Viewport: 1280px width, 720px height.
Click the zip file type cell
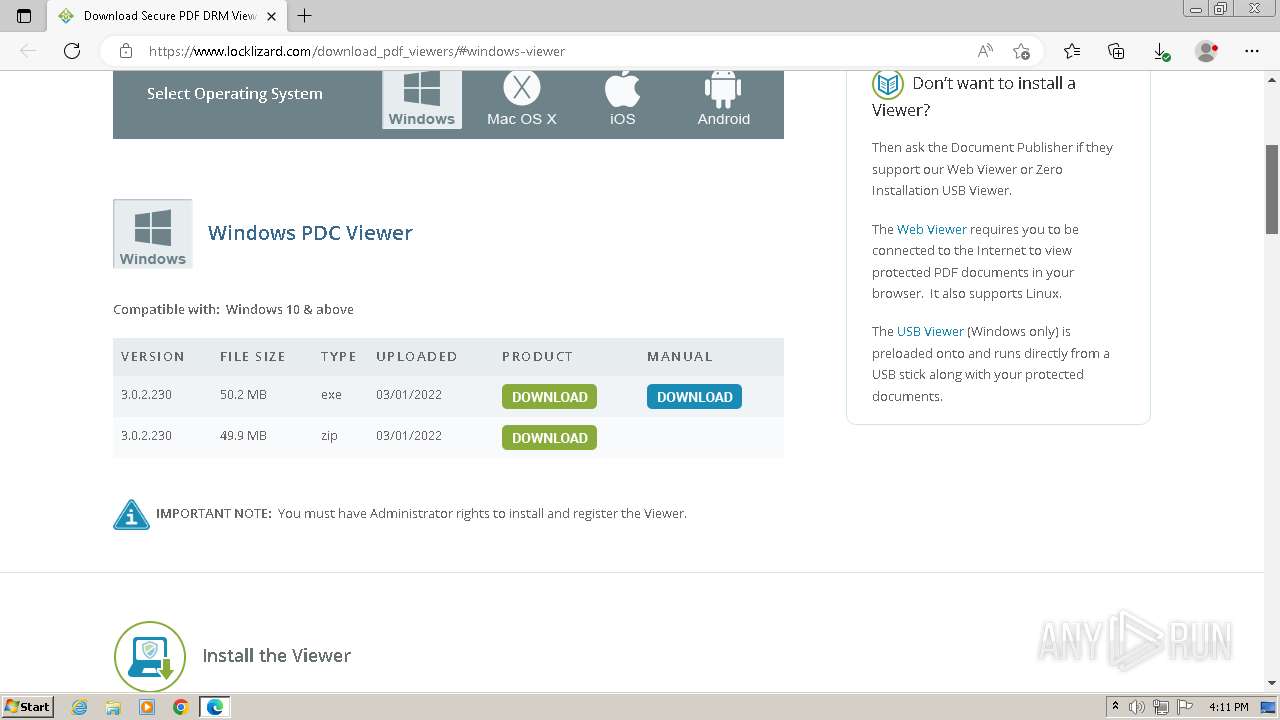330,436
